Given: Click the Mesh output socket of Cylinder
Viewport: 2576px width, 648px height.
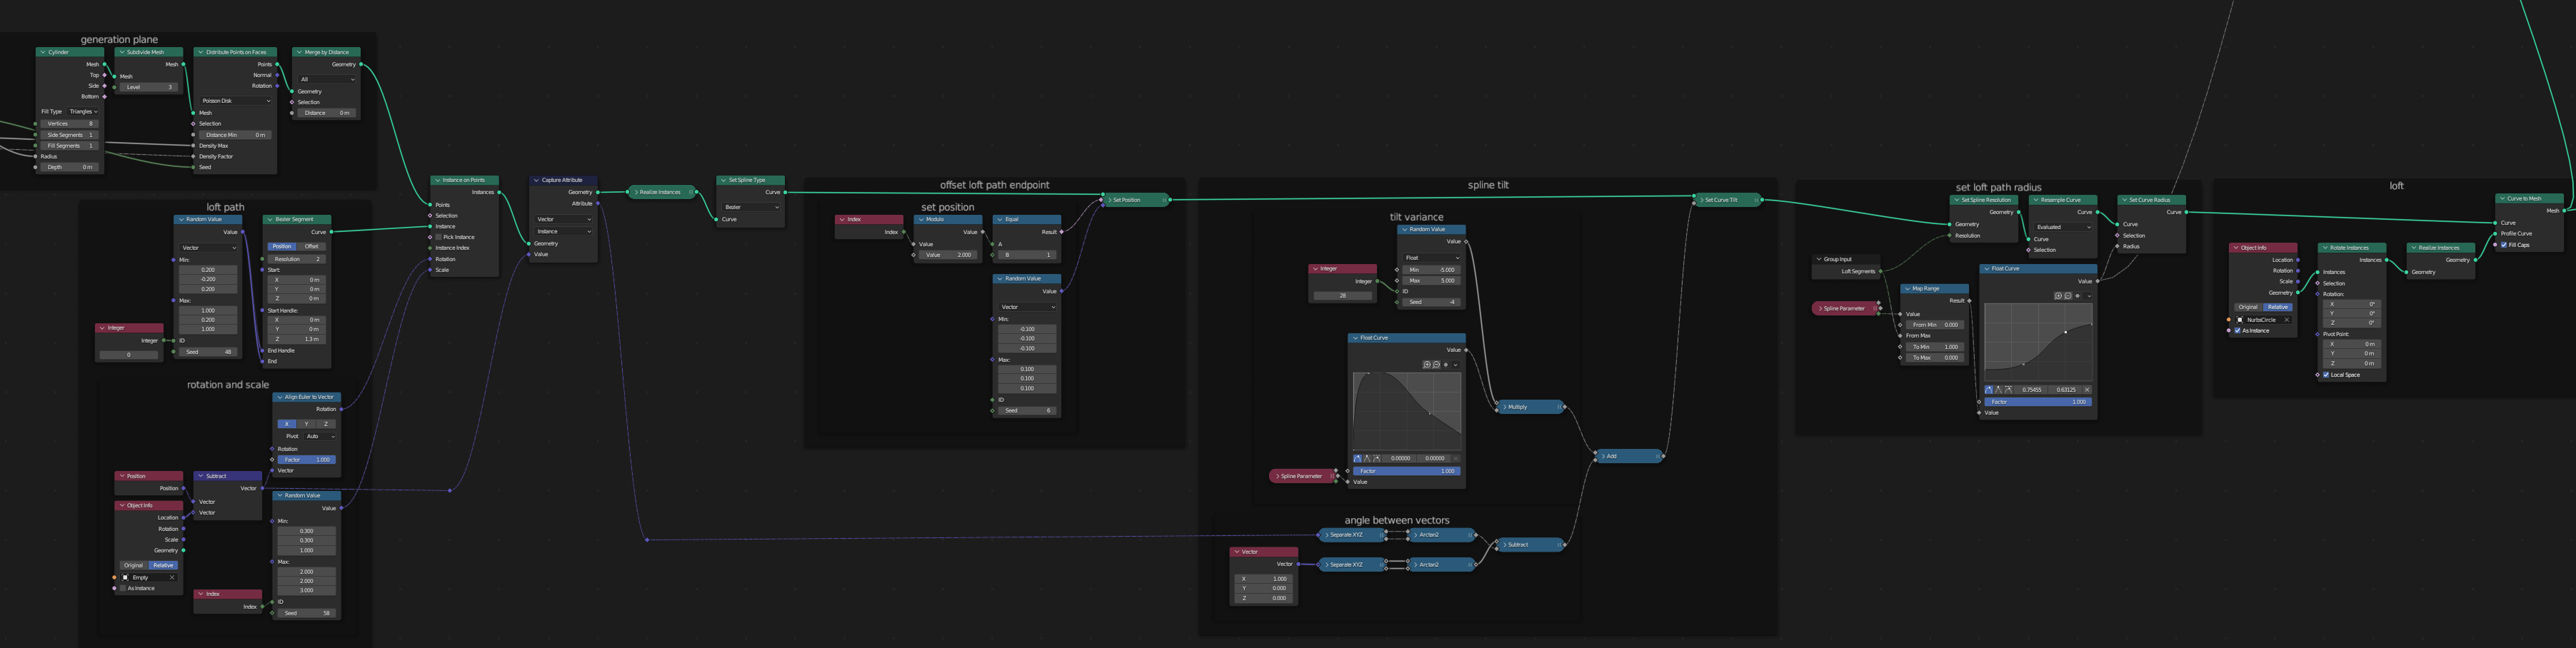Looking at the screenshot, I should click(x=104, y=65).
